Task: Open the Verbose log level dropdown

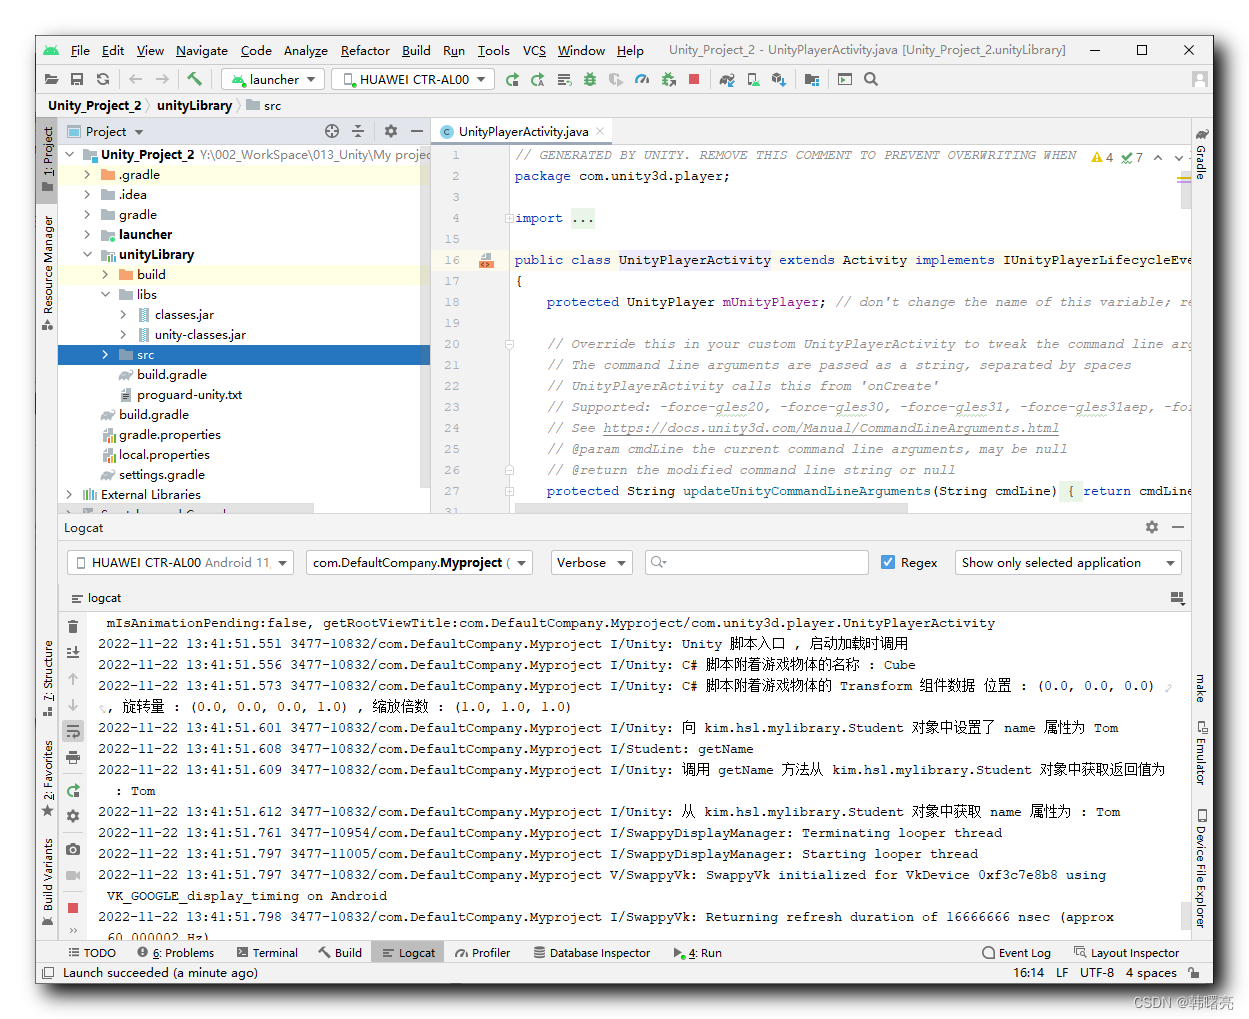Action: click(591, 562)
